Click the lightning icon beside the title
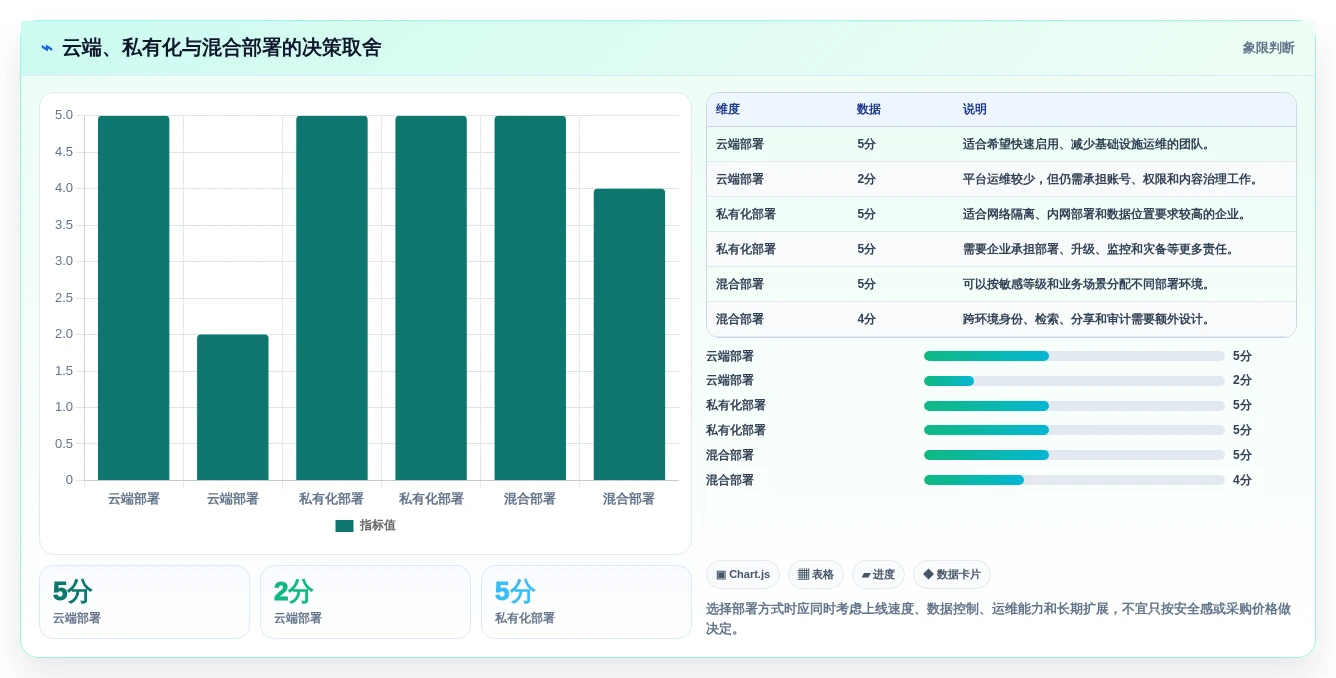Screen dimensions: 1336x678 click(x=47, y=48)
